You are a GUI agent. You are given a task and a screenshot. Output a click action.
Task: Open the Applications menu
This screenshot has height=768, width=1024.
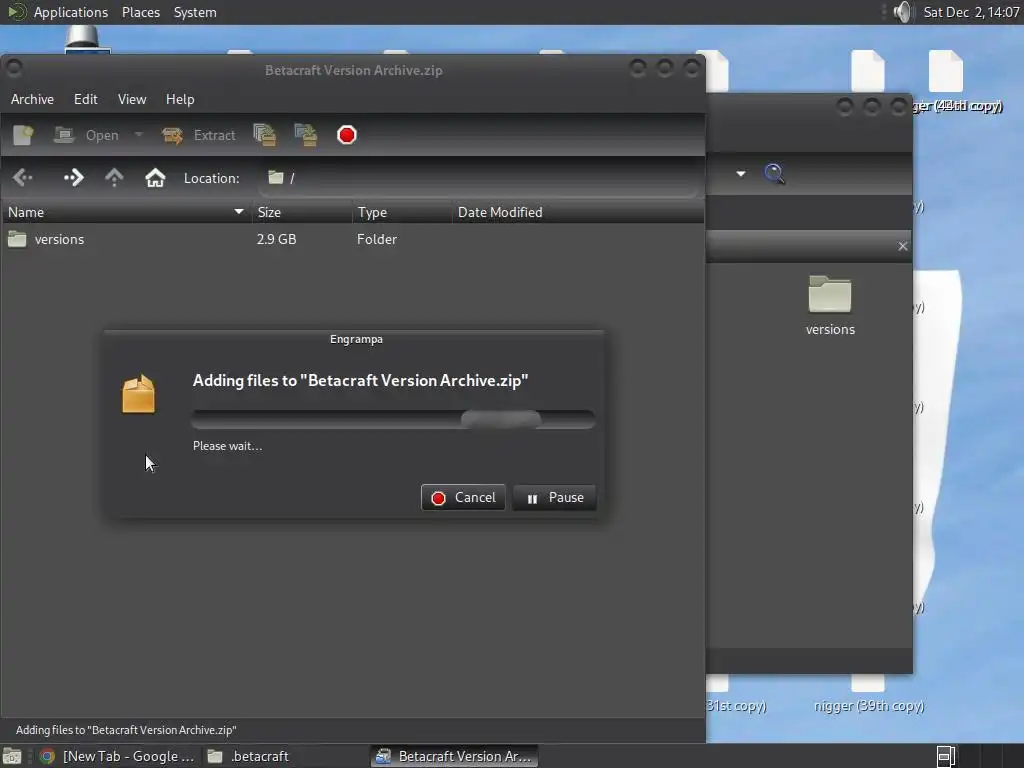(x=71, y=12)
